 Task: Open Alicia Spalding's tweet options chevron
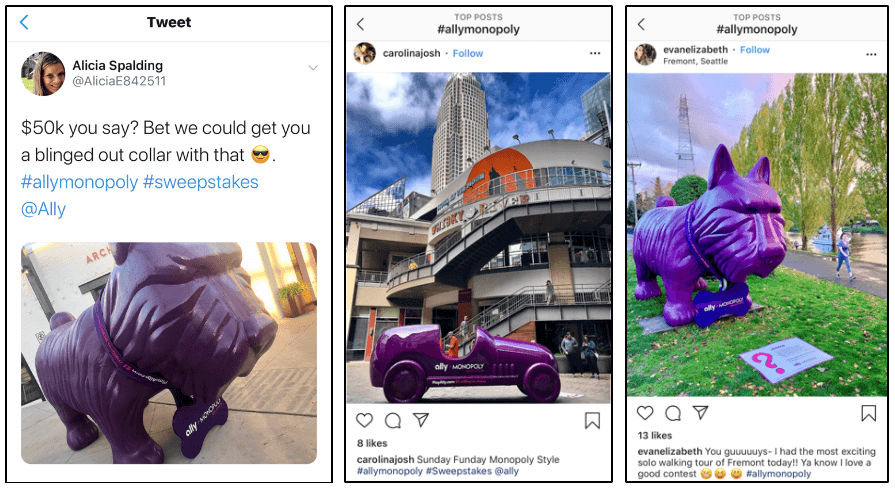click(x=313, y=68)
